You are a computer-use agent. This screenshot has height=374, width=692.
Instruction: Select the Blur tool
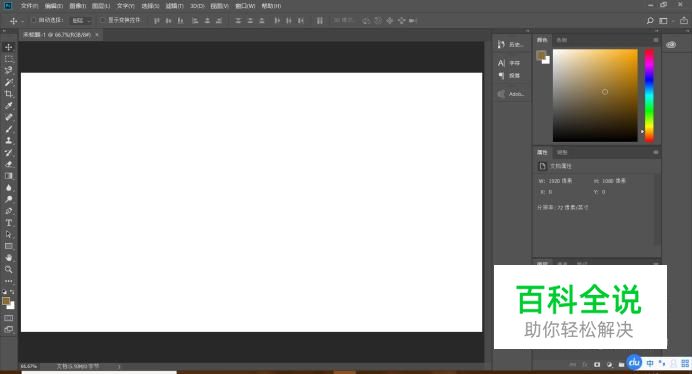8,187
